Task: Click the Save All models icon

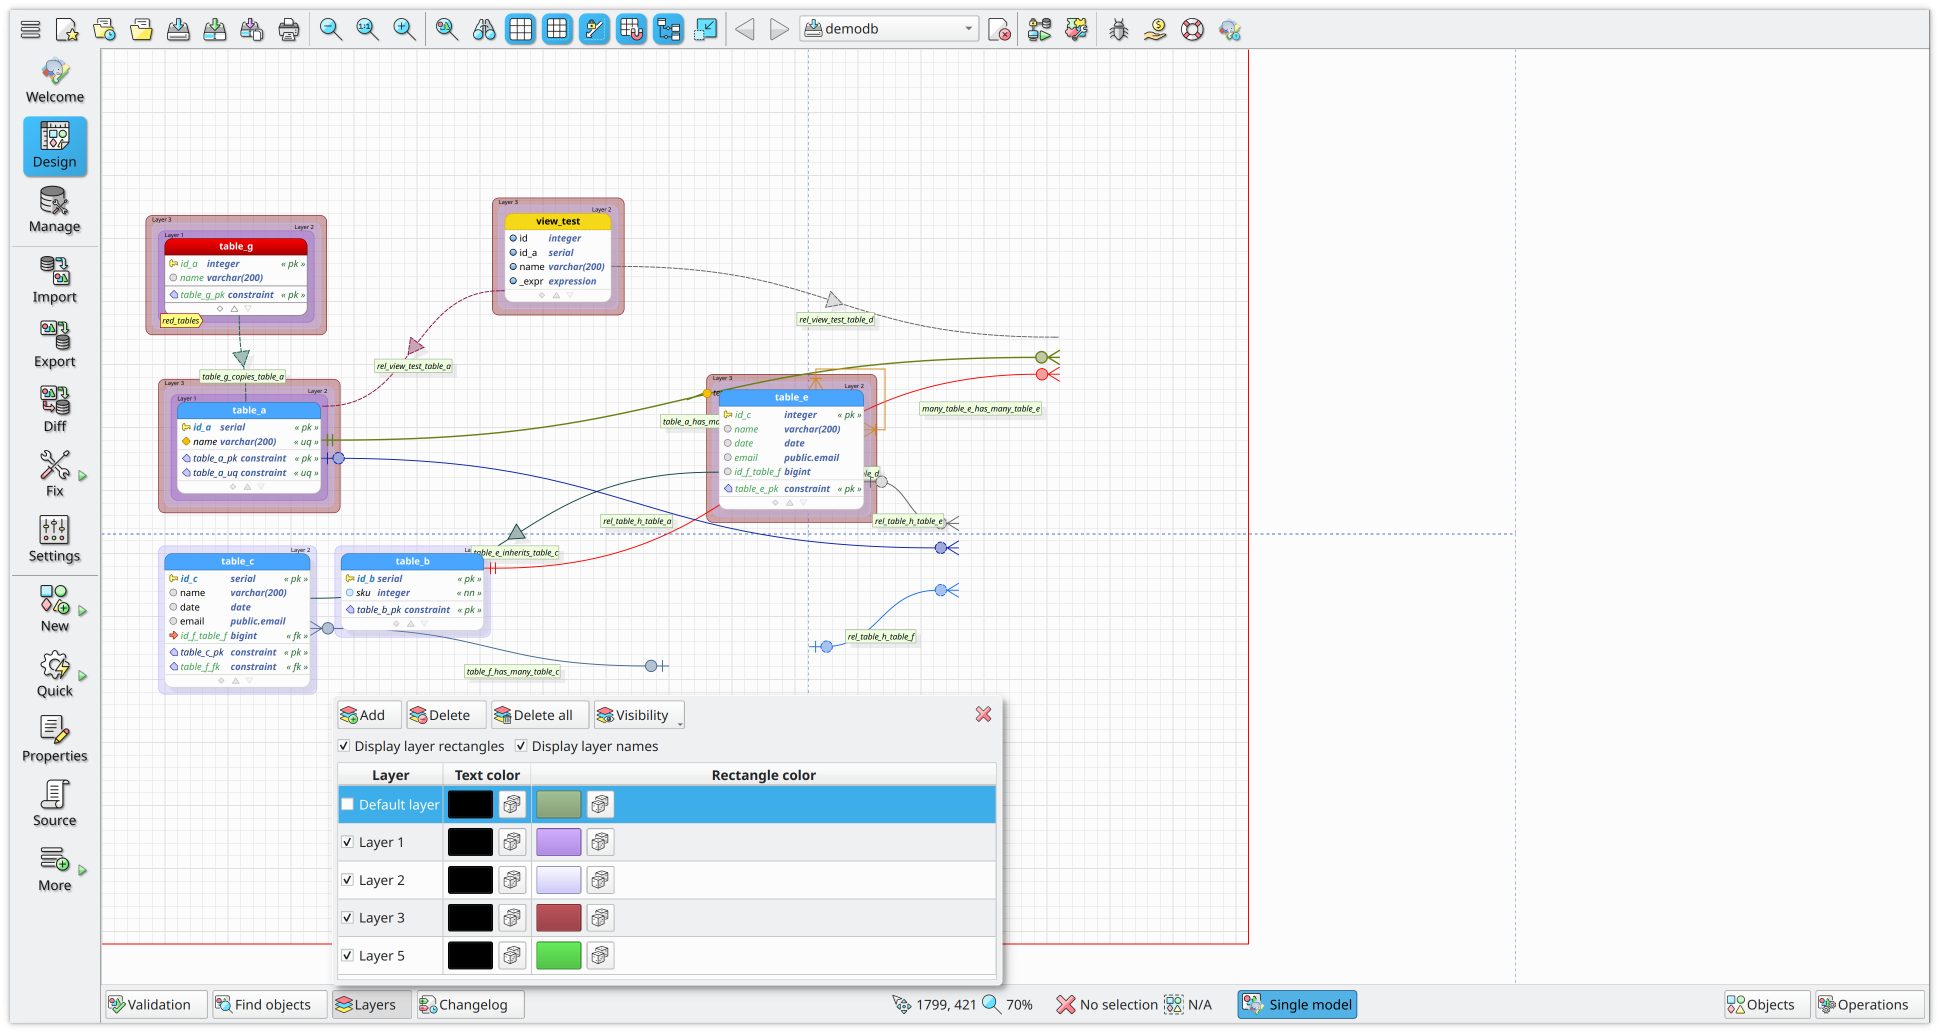Action: pyautogui.click(x=252, y=29)
